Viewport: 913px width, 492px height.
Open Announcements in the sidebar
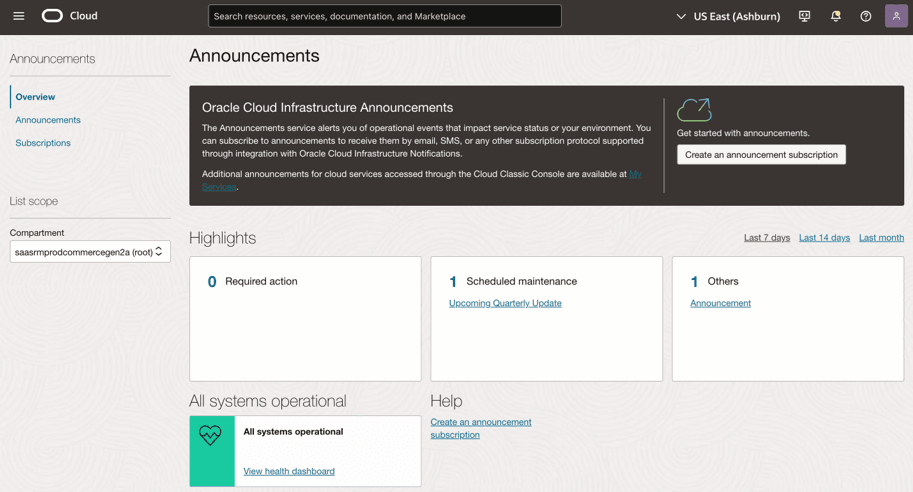coord(48,120)
